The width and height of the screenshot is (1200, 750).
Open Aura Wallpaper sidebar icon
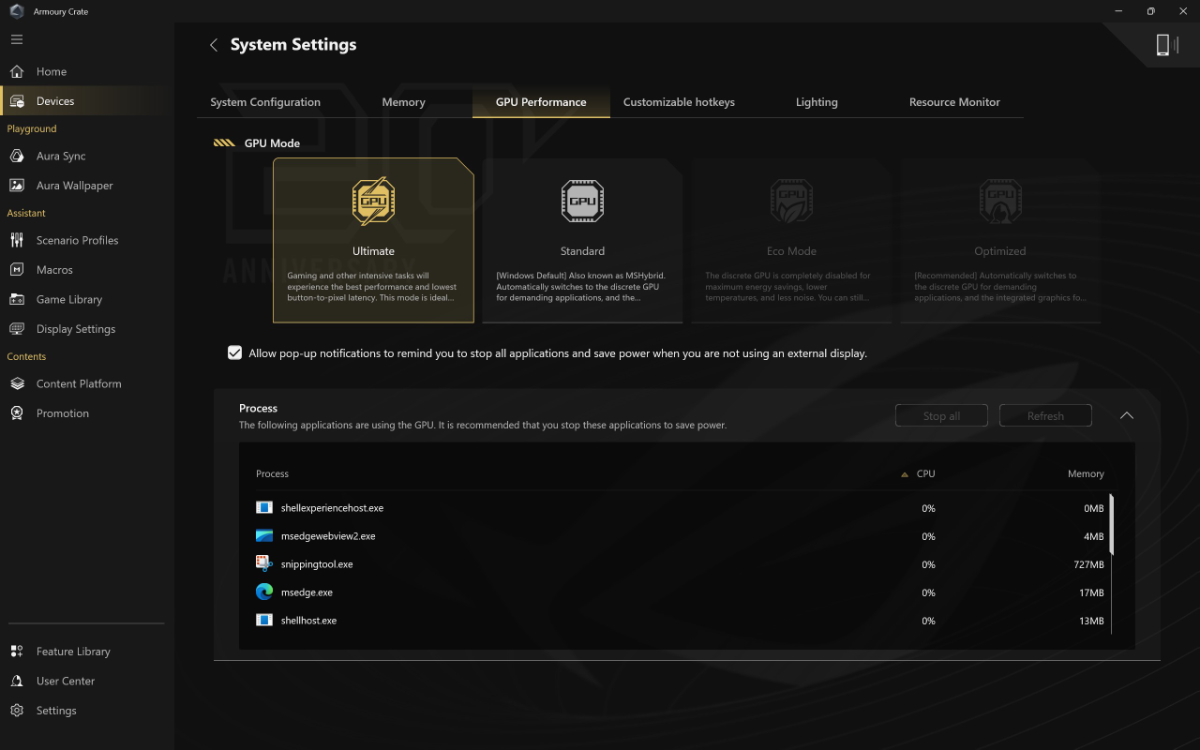pyautogui.click(x=16, y=185)
